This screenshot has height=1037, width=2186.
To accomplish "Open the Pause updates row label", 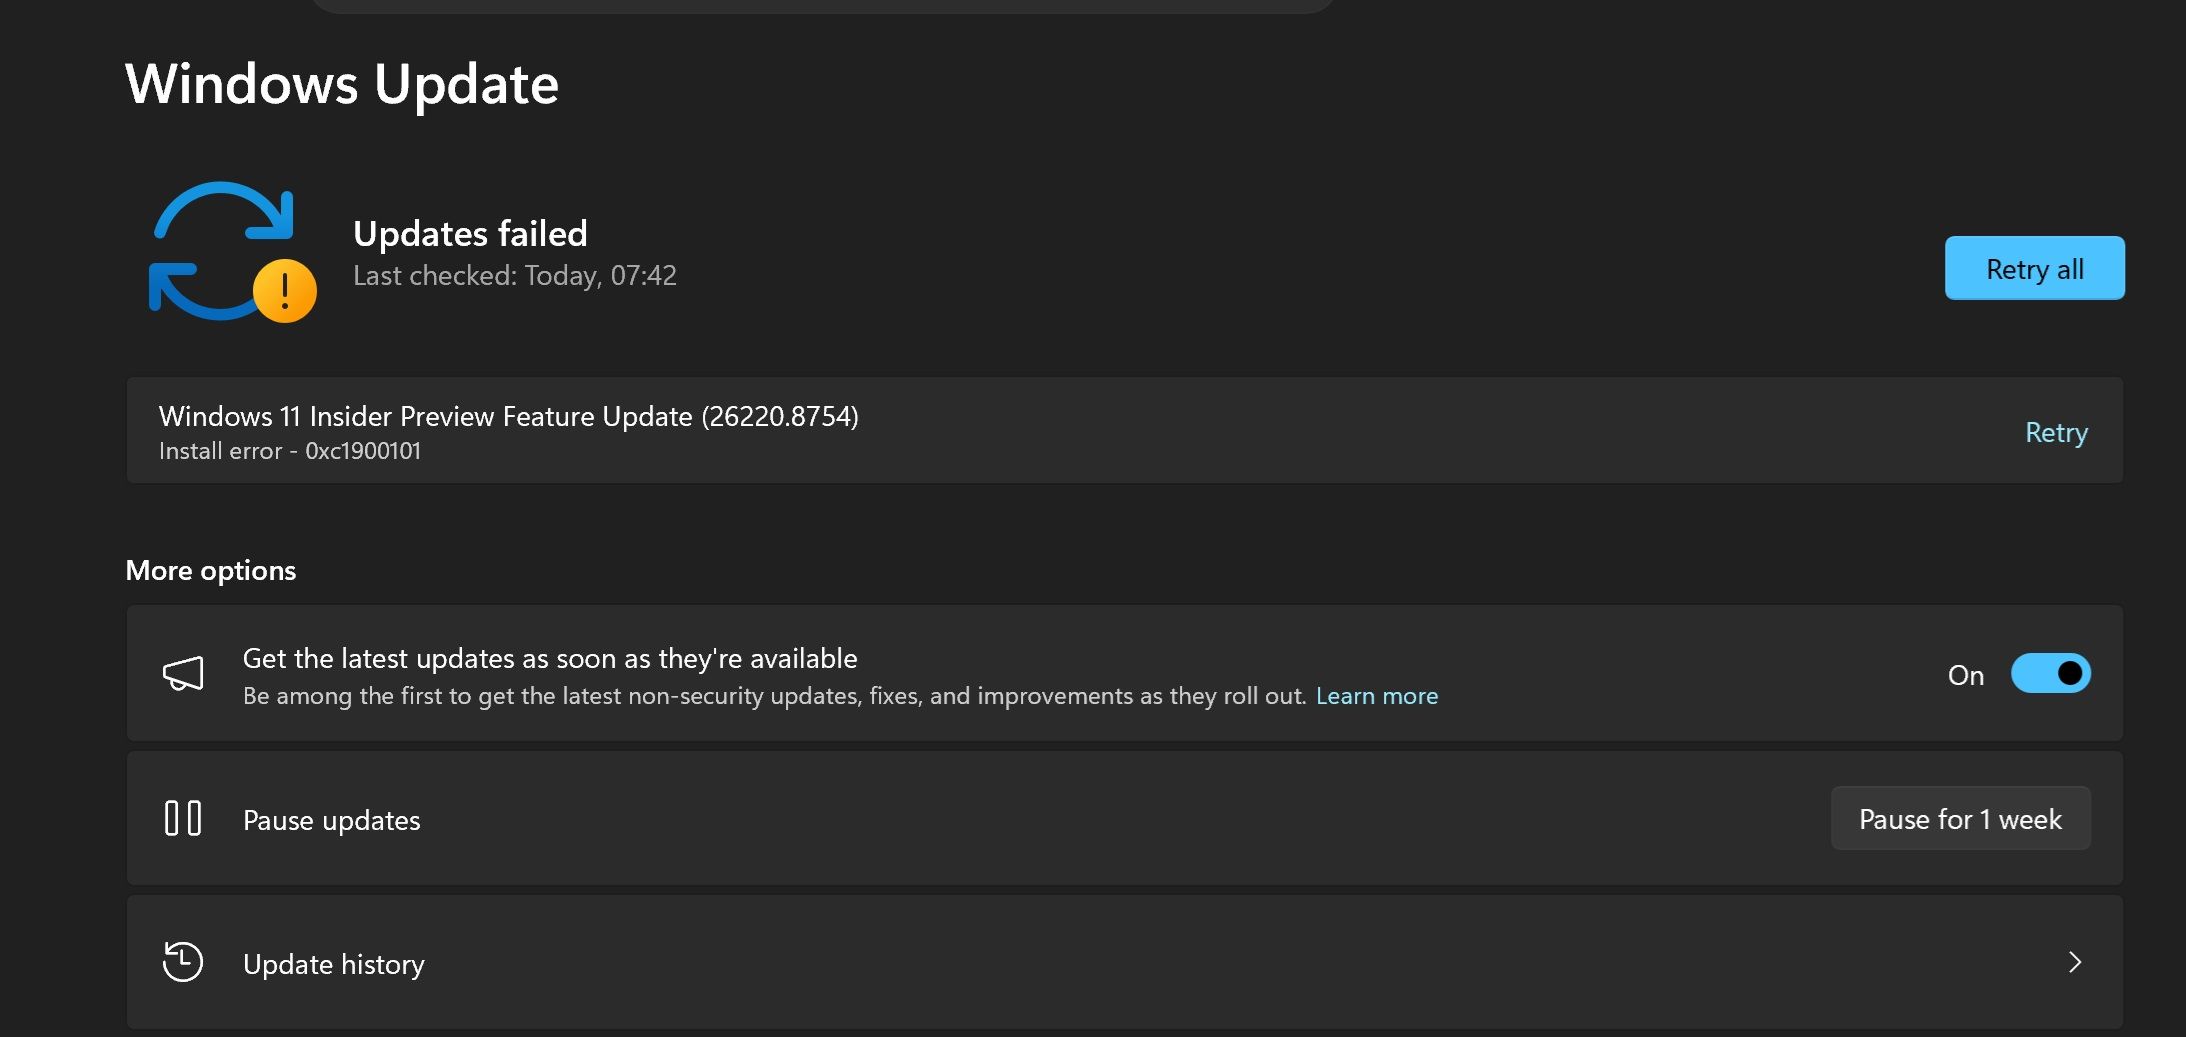I will coord(331,820).
